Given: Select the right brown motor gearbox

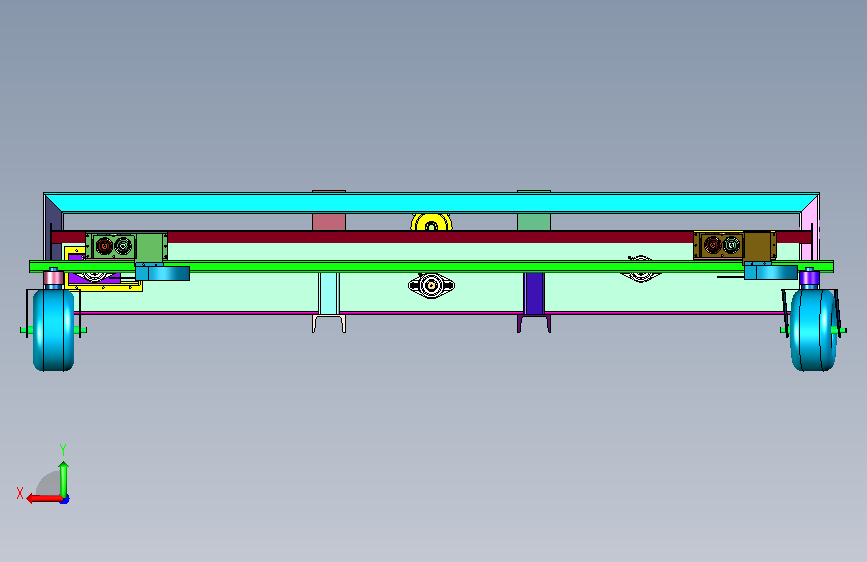Looking at the screenshot, I should pyautogui.click(x=734, y=245).
